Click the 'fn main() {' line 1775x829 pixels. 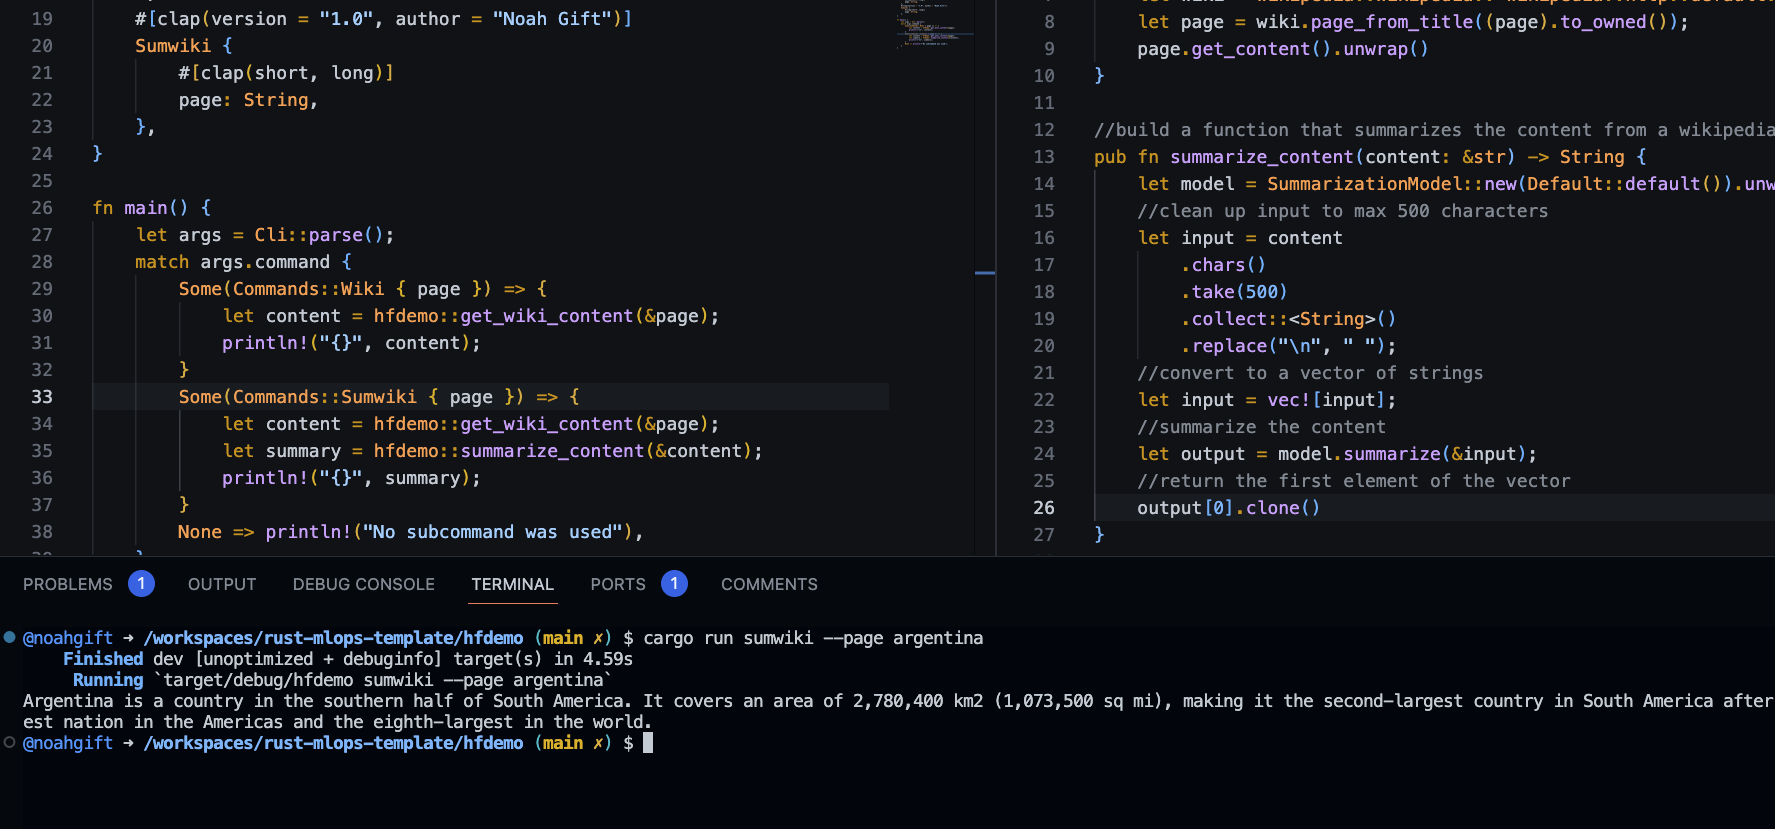[x=151, y=207]
